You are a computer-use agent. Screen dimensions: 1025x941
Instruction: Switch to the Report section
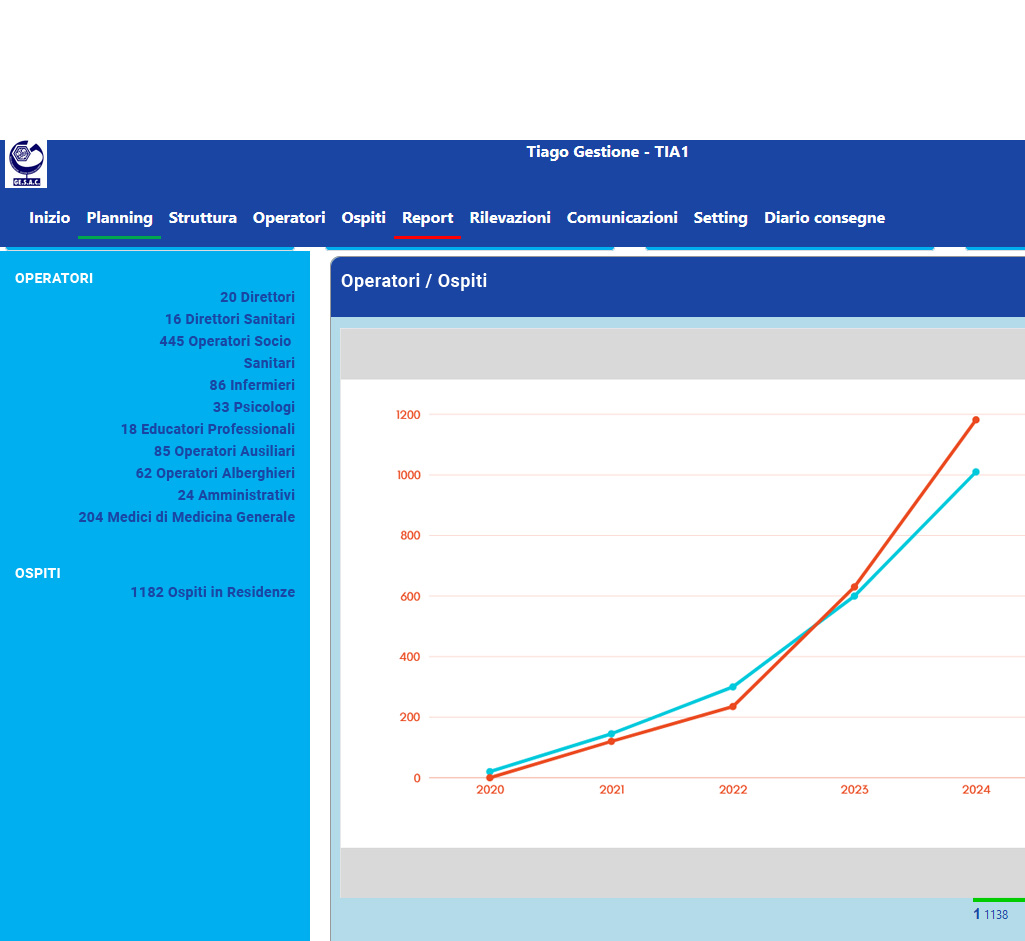[427, 218]
